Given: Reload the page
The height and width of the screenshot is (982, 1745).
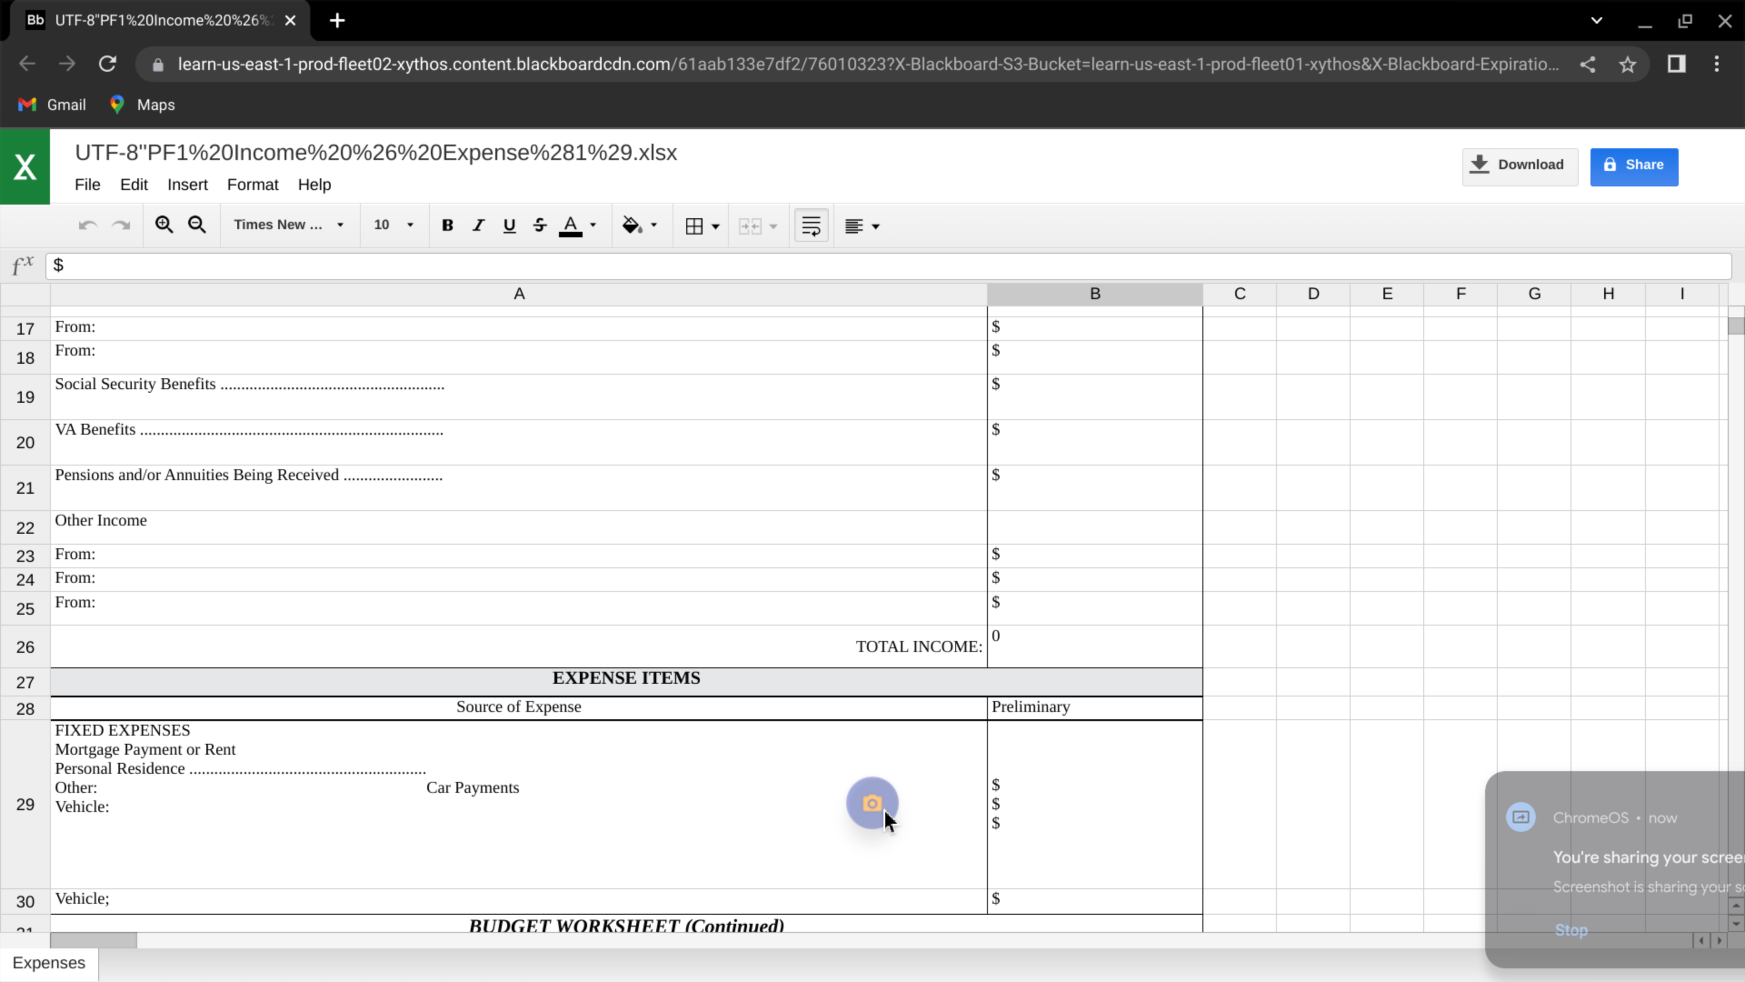Looking at the screenshot, I should tap(108, 64).
